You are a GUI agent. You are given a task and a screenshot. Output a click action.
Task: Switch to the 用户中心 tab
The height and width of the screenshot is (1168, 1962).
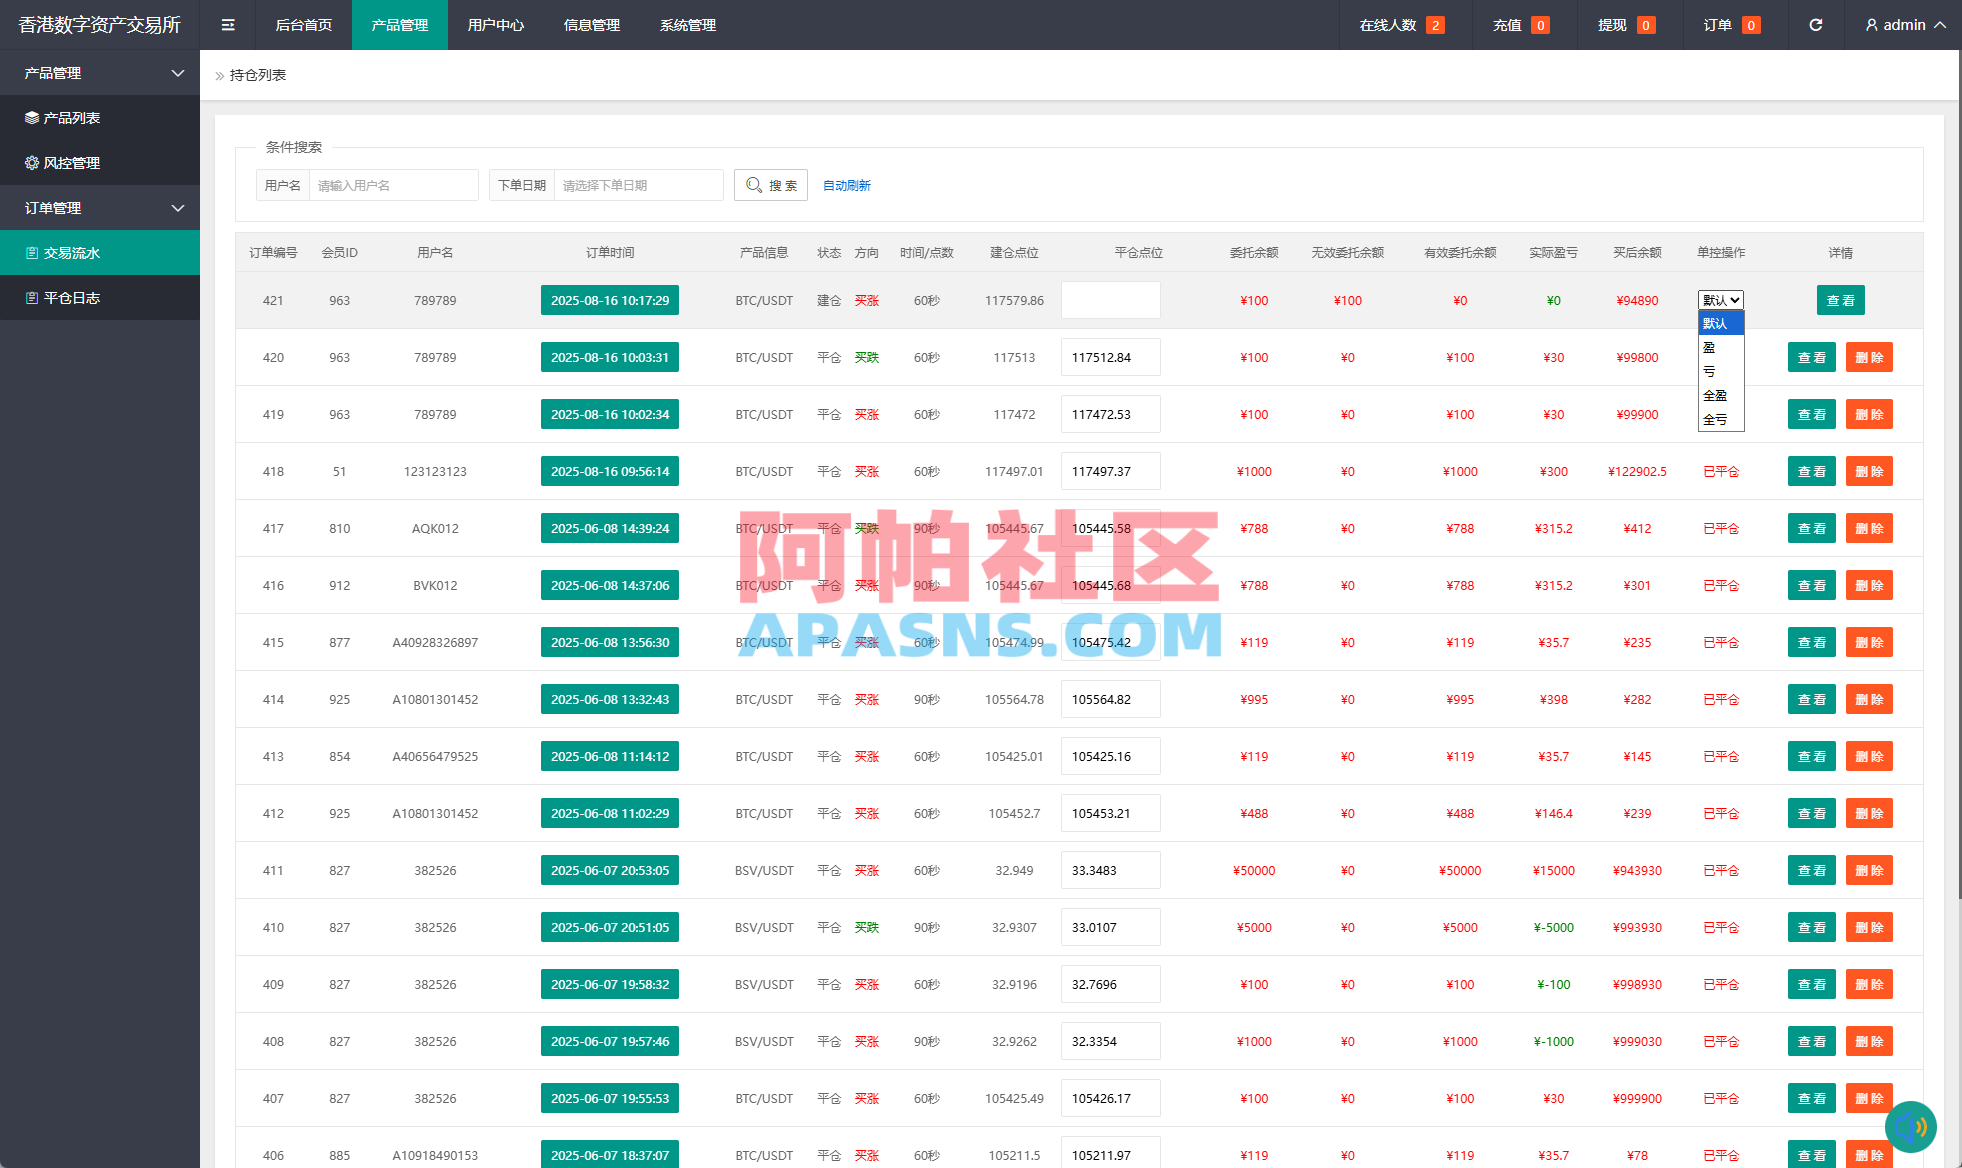pos(495,24)
